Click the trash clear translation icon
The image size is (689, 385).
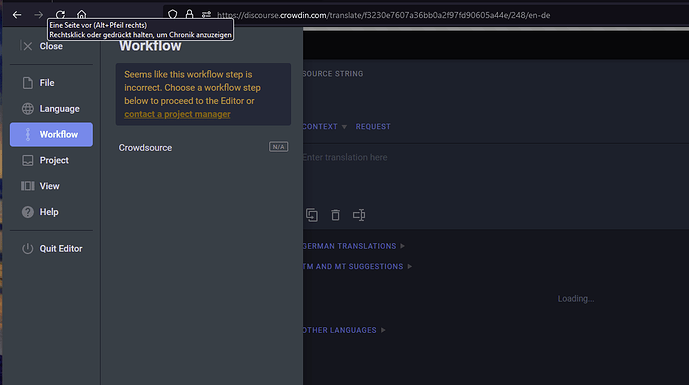point(335,215)
